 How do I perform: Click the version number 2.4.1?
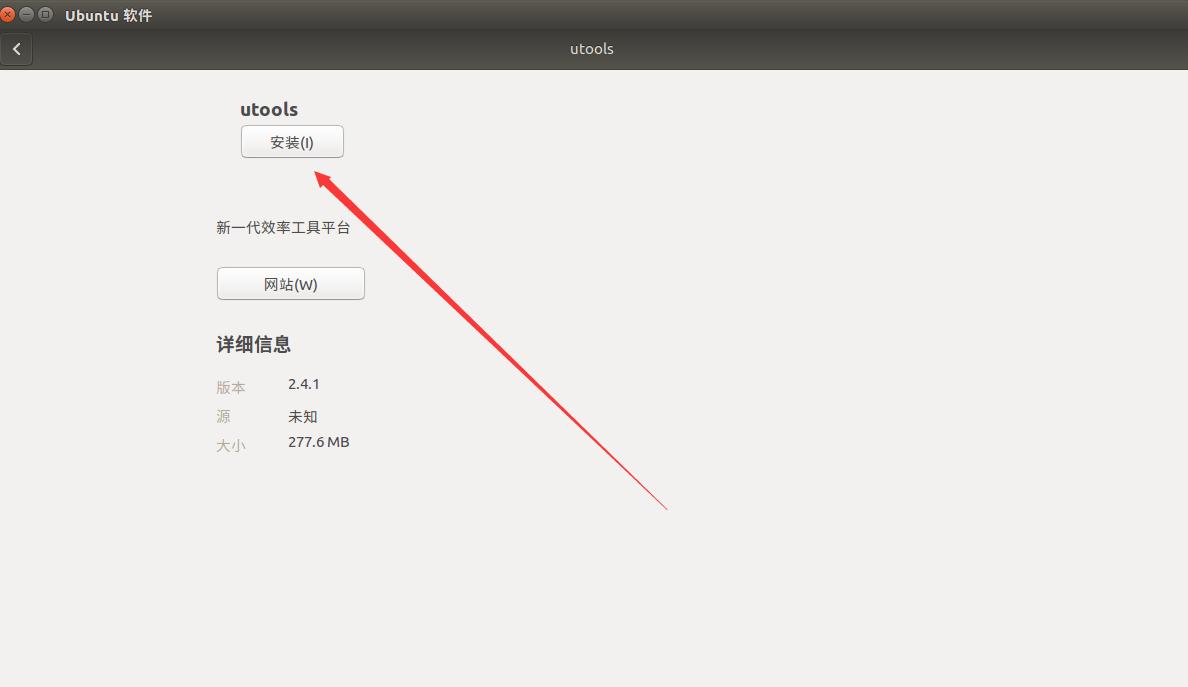click(x=301, y=384)
